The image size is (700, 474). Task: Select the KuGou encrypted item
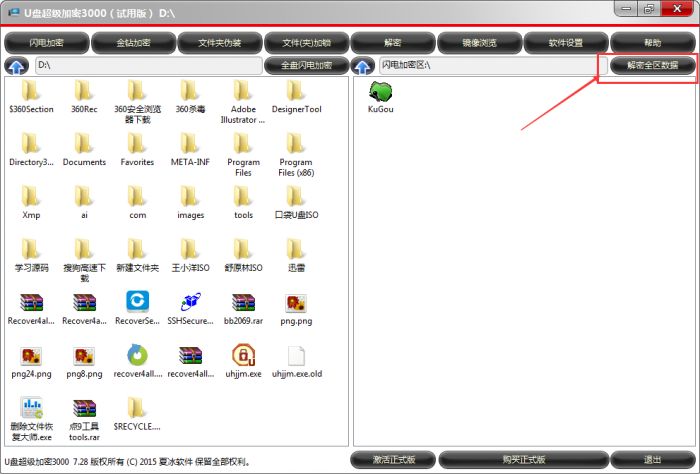coord(381,93)
